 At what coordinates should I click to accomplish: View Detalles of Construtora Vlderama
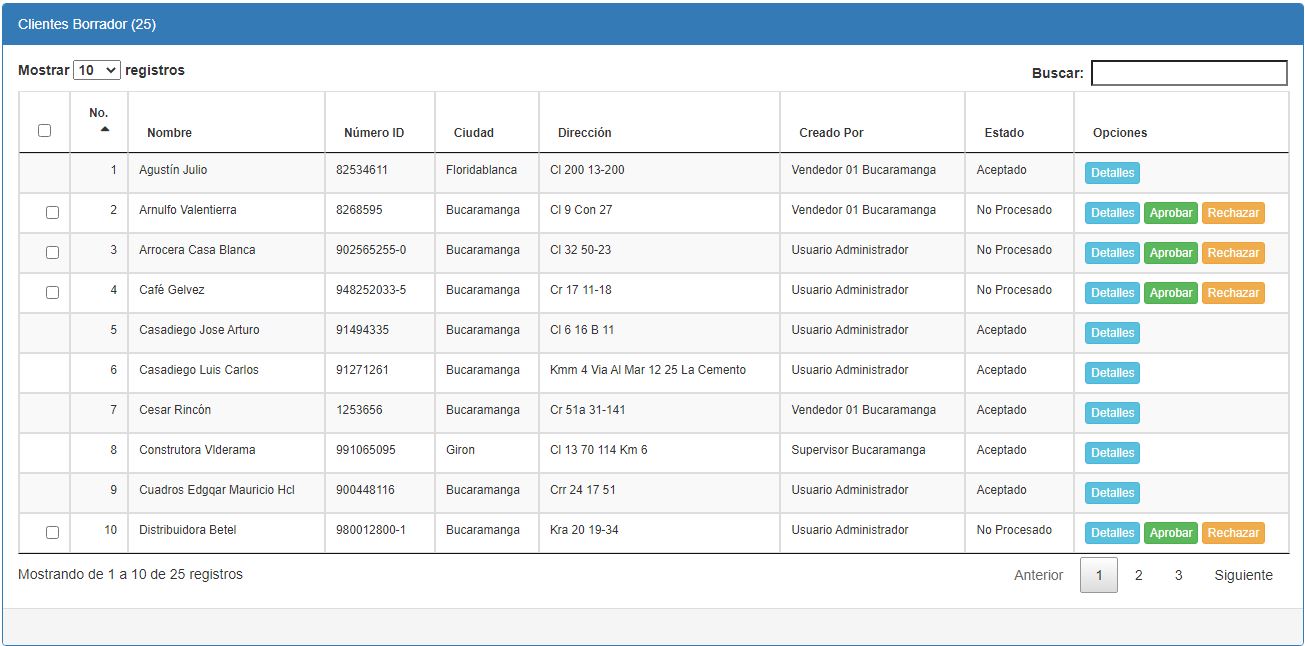tap(1112, 453)
